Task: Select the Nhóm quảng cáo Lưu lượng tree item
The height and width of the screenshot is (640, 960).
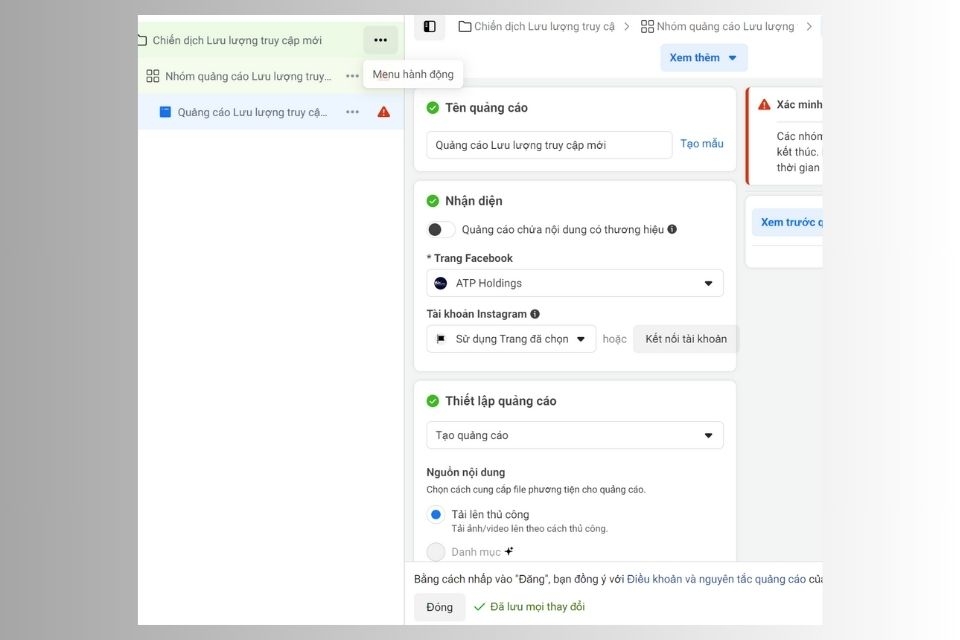Action: pyautogui.click(x=247, y=76)
